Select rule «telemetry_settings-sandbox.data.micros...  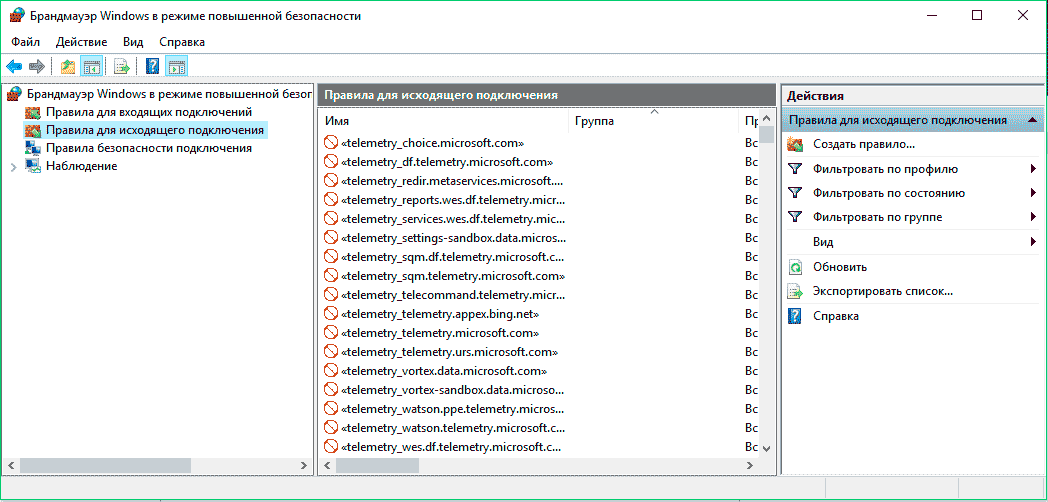coord(453,237)
